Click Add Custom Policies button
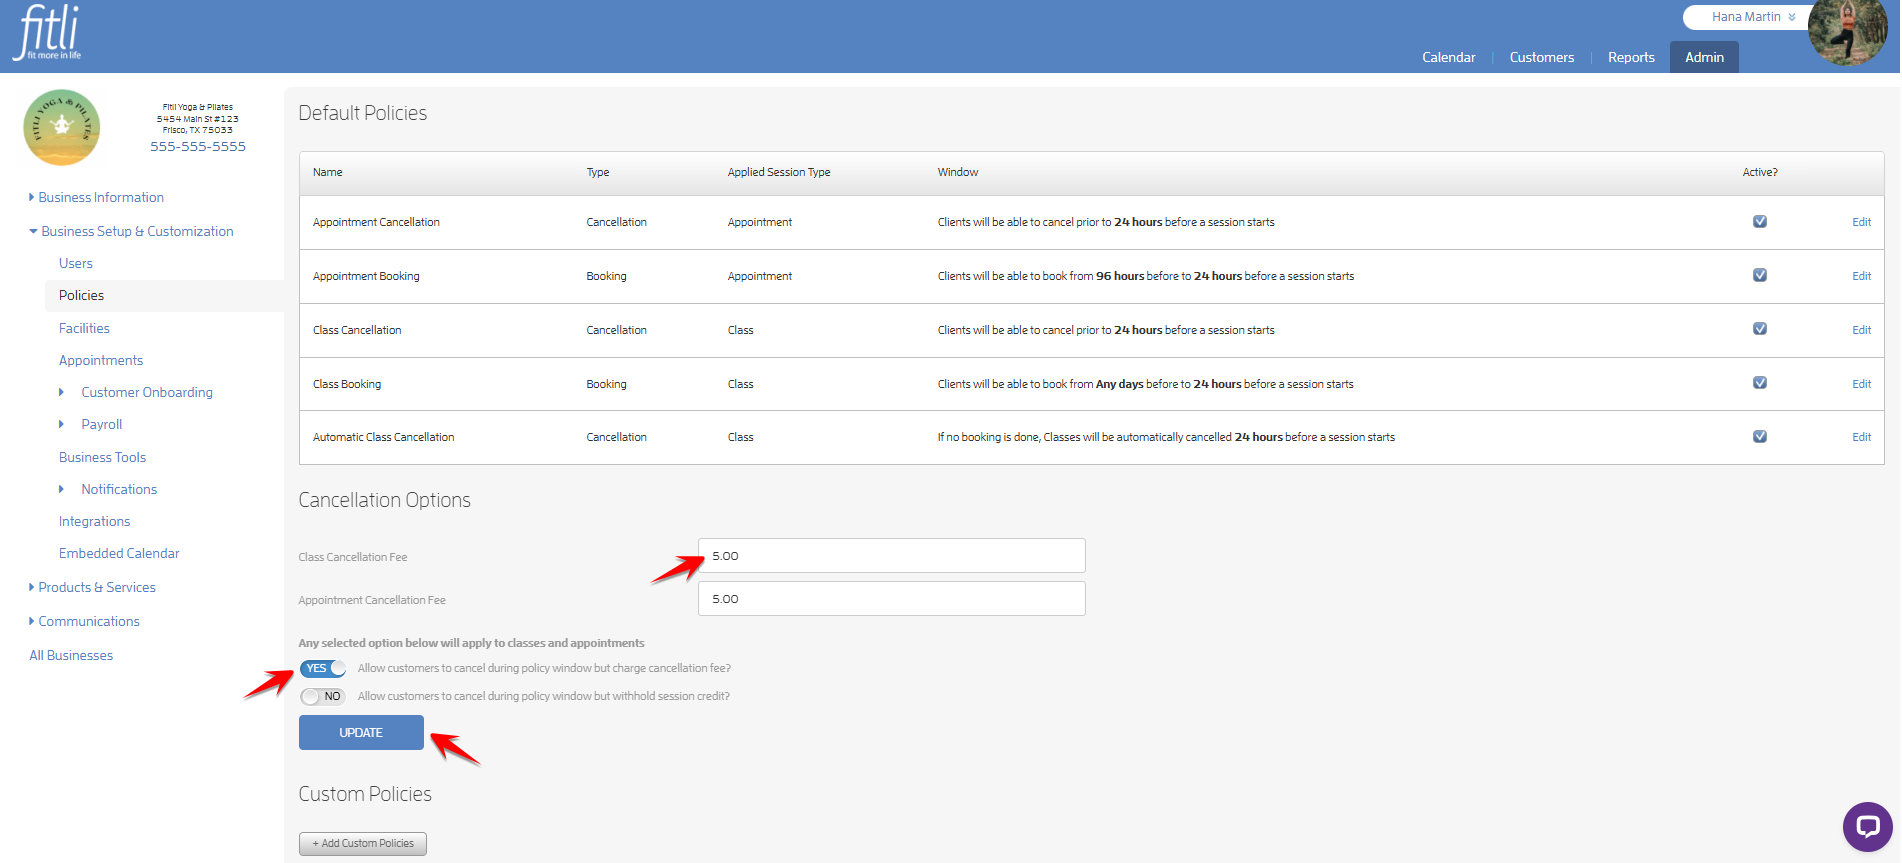The width and height of the screenshot is (1902, 863). click(363, 844)
